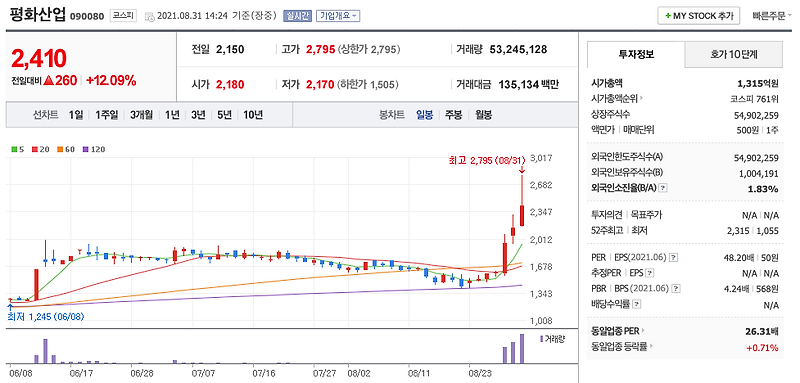Click the 거래량 volume legend marker
Image resolution: width=800 pixels, height=383 pixels.
click(x=552, y=338)
